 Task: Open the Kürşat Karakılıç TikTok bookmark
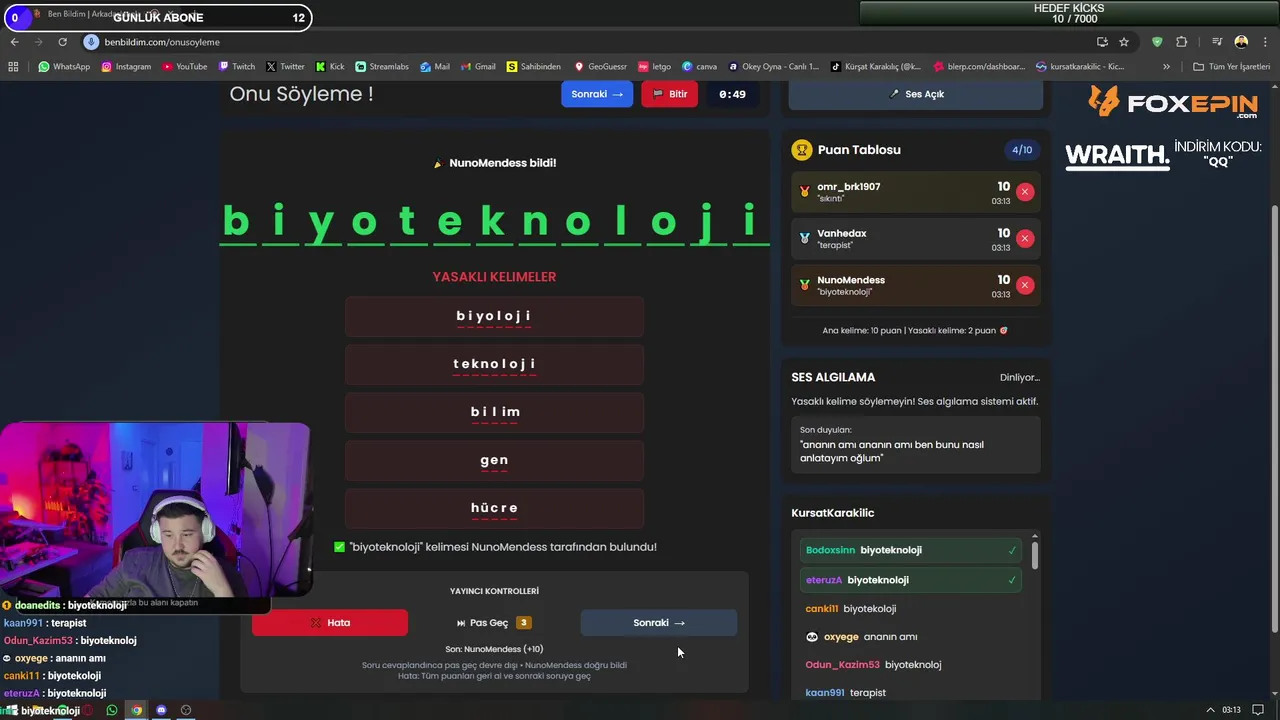tap(876, 67)
